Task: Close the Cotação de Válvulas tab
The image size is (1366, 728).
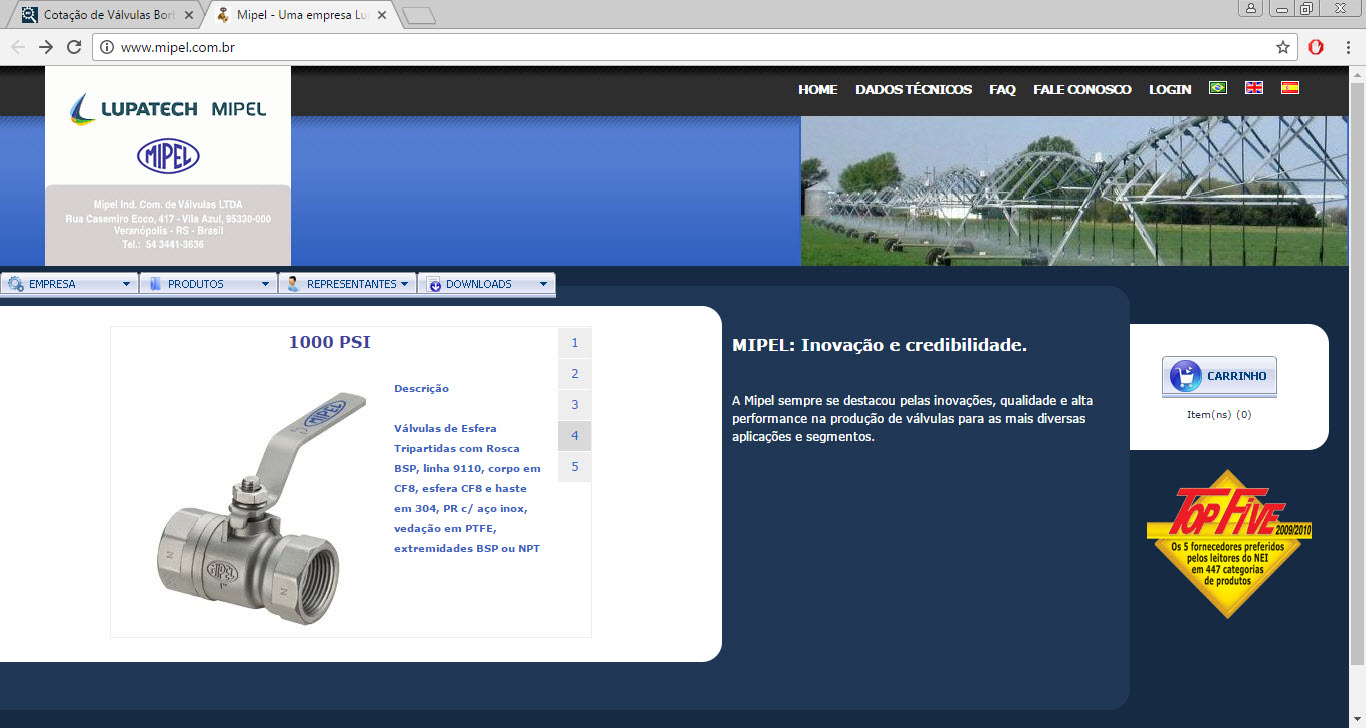Action: coord(189,15)
